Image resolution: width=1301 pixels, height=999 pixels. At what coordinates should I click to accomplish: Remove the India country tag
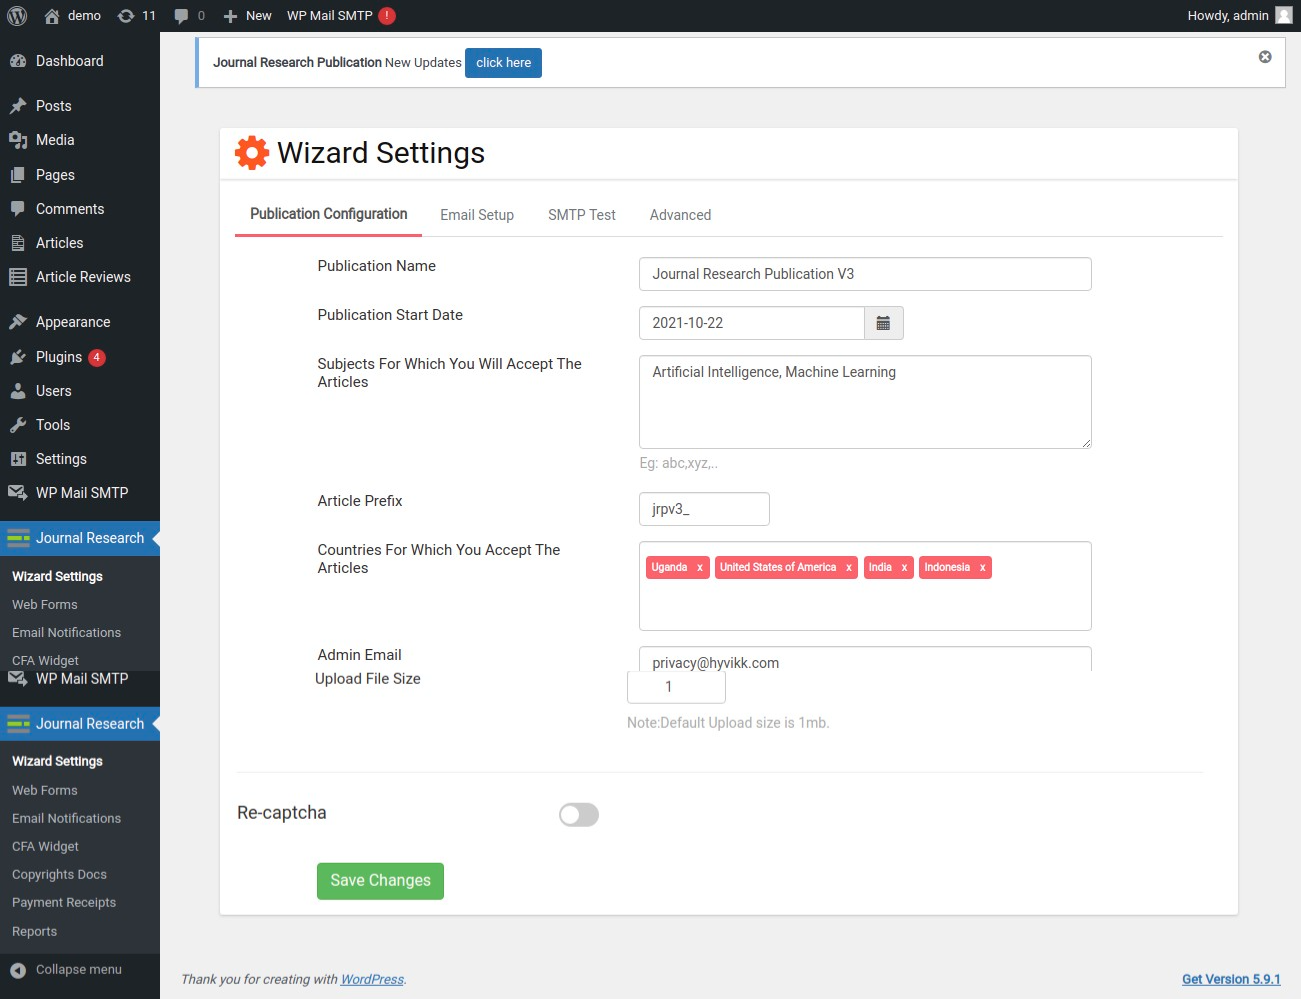click(x=904, y=568)
